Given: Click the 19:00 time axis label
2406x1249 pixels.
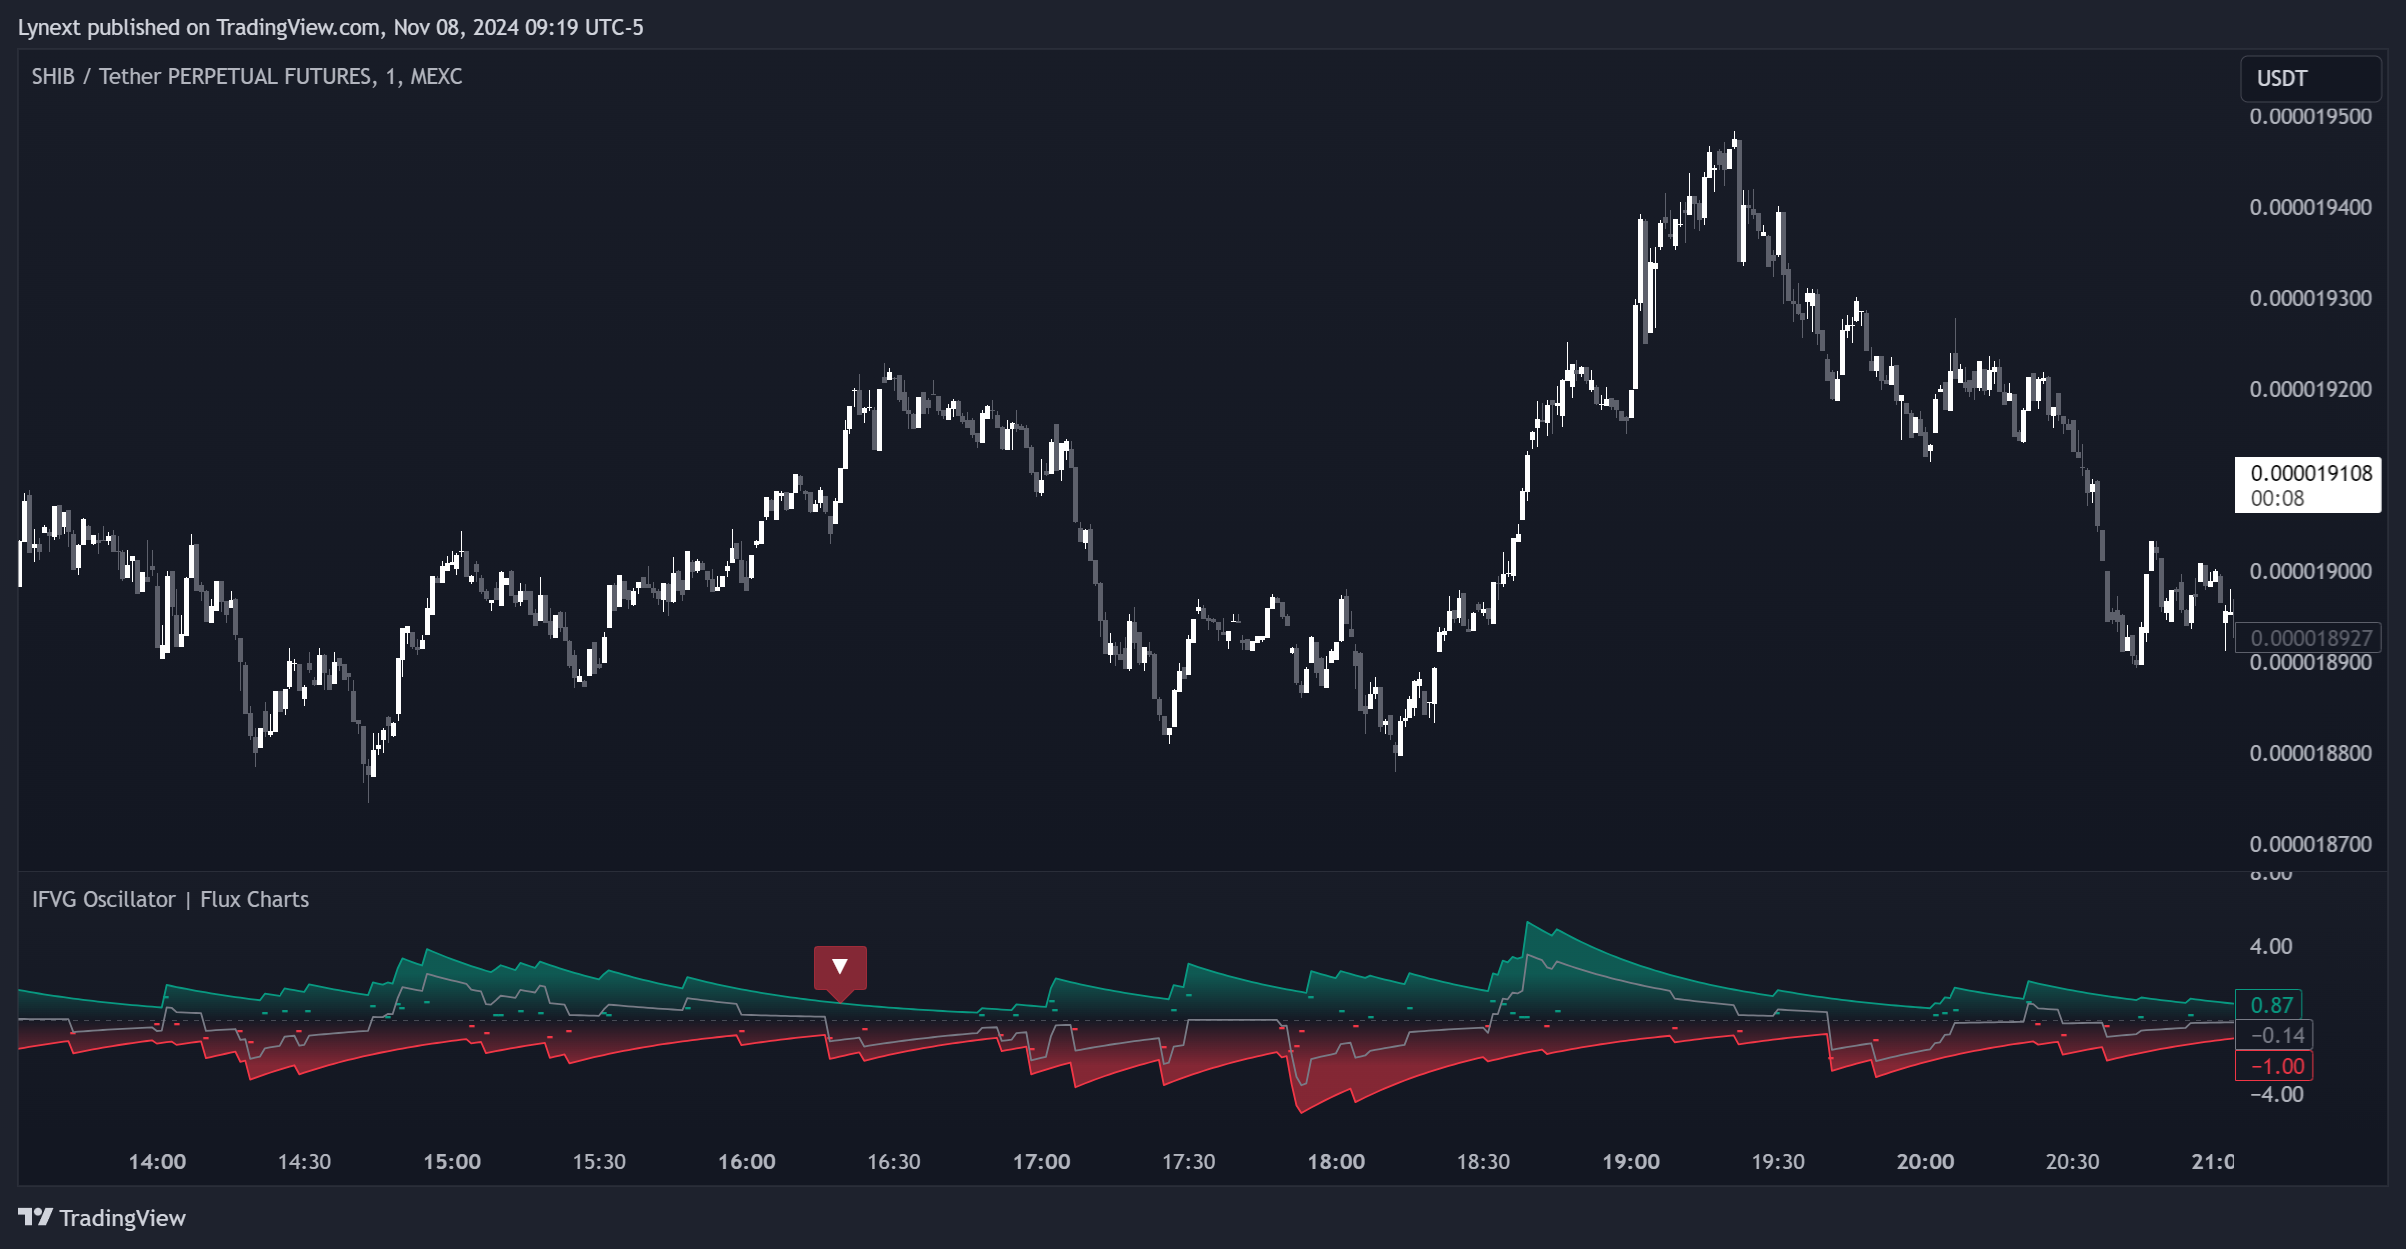Looking at the screenshot, I should [x=1631, y=1162].
